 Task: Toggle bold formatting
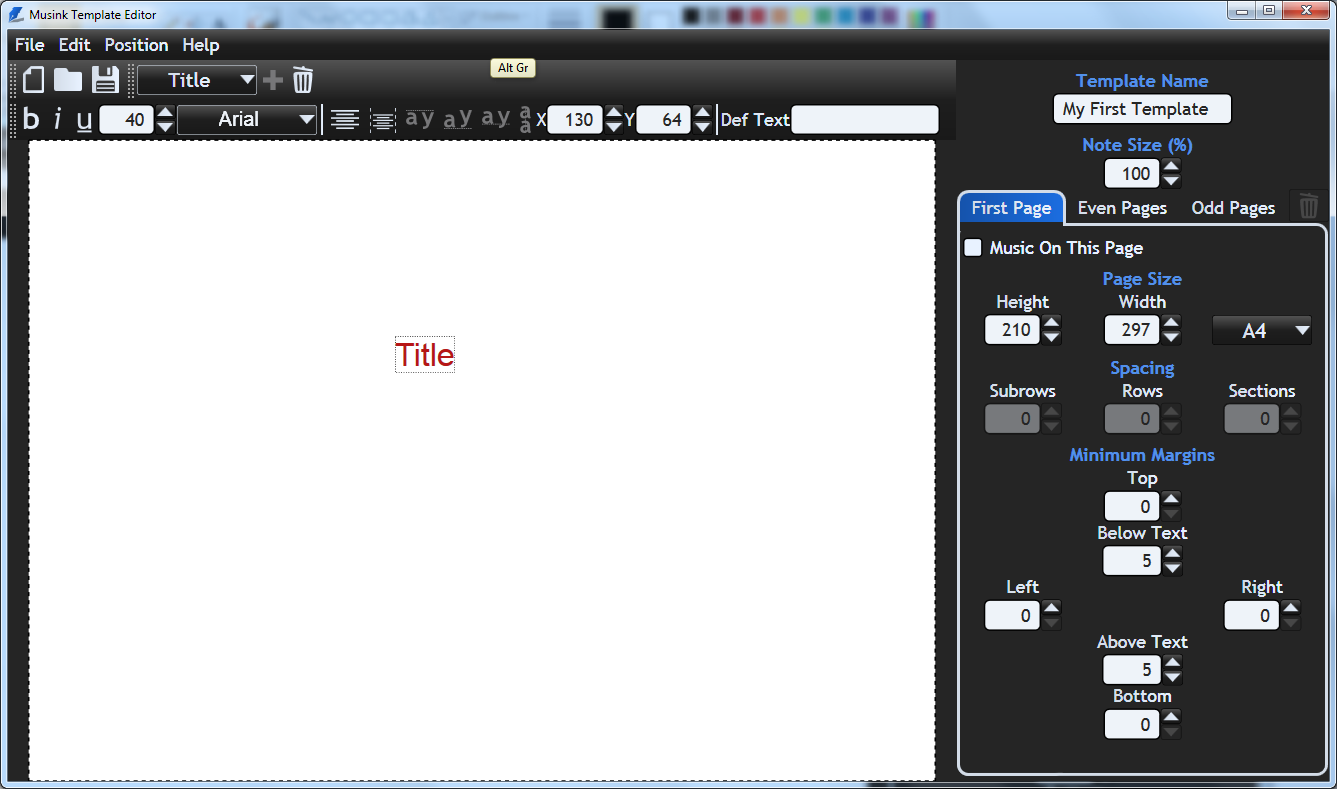point(31,120)
